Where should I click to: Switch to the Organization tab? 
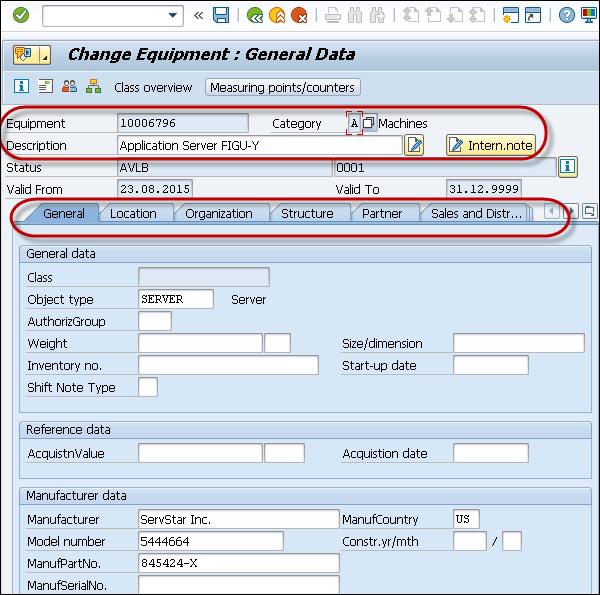(x=219, y=214)
